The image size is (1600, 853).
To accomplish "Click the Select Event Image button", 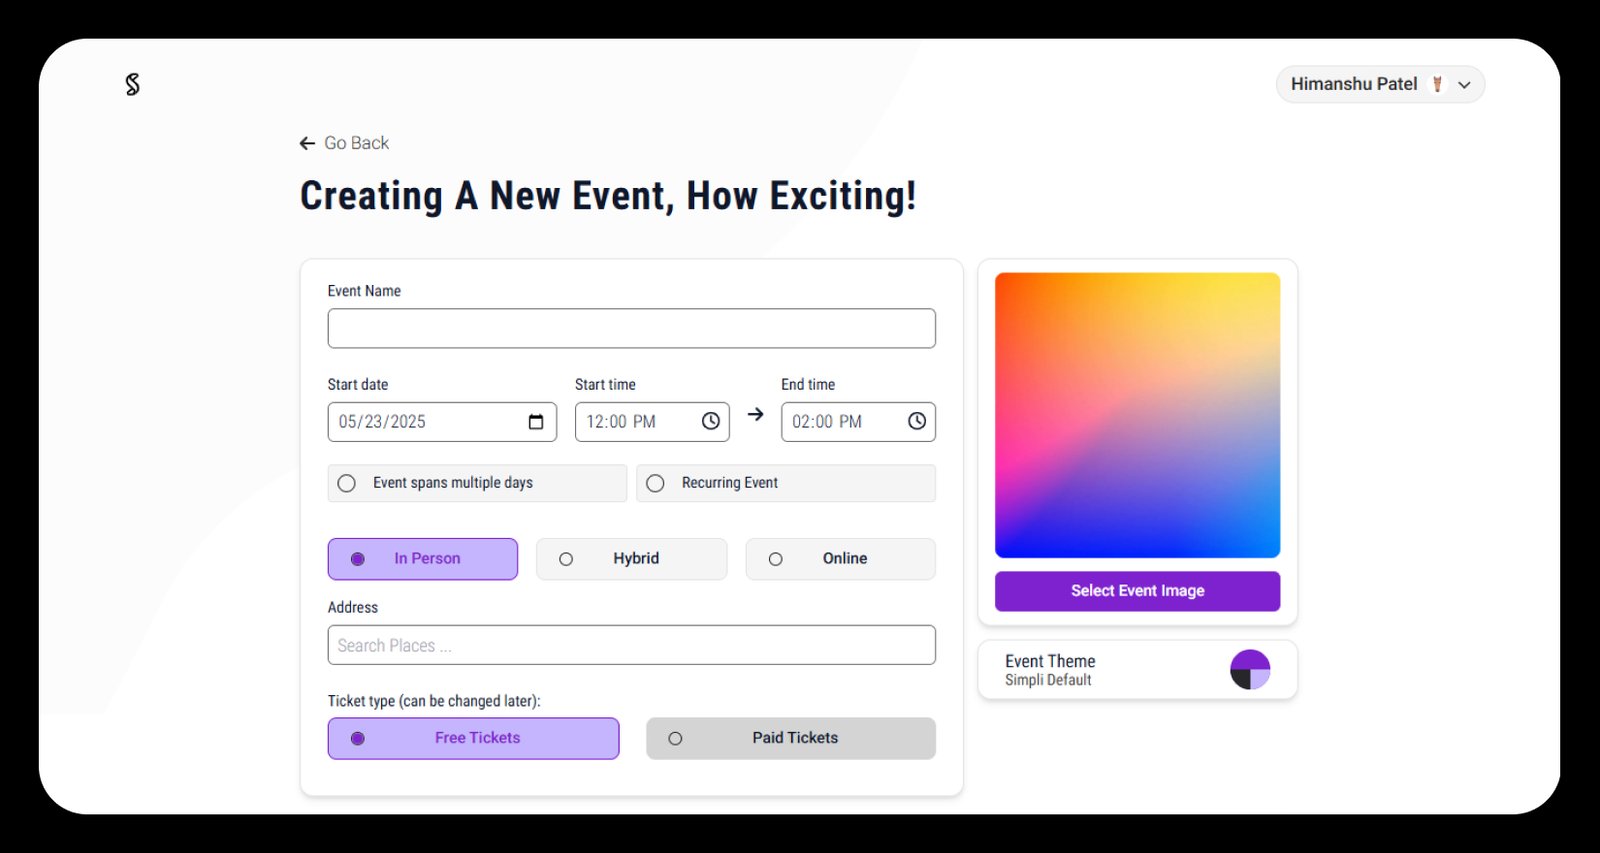I will 1137,591.
